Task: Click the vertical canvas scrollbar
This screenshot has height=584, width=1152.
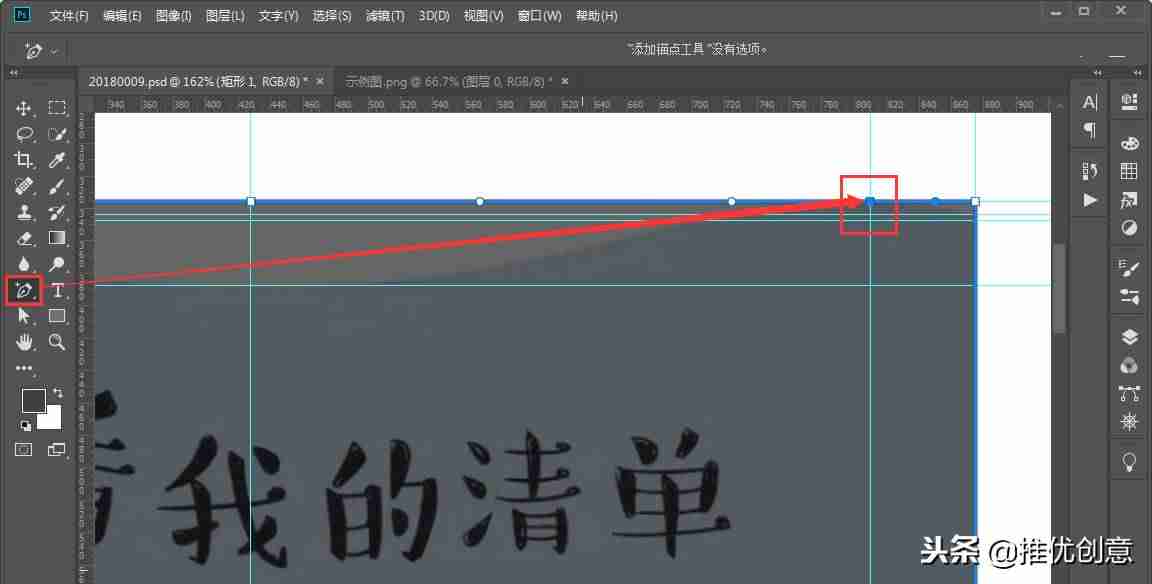Action: 1059,288
